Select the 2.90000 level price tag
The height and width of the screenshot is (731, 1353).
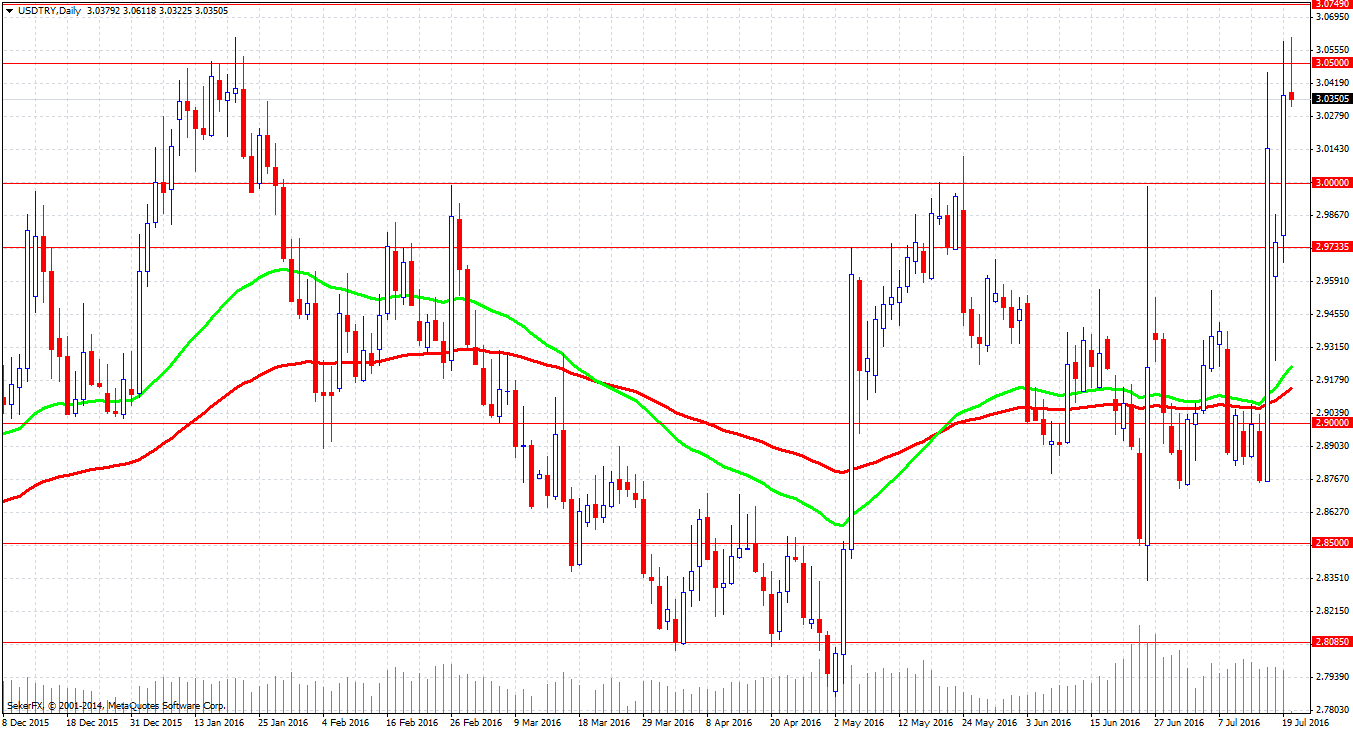coord(1333,423)
